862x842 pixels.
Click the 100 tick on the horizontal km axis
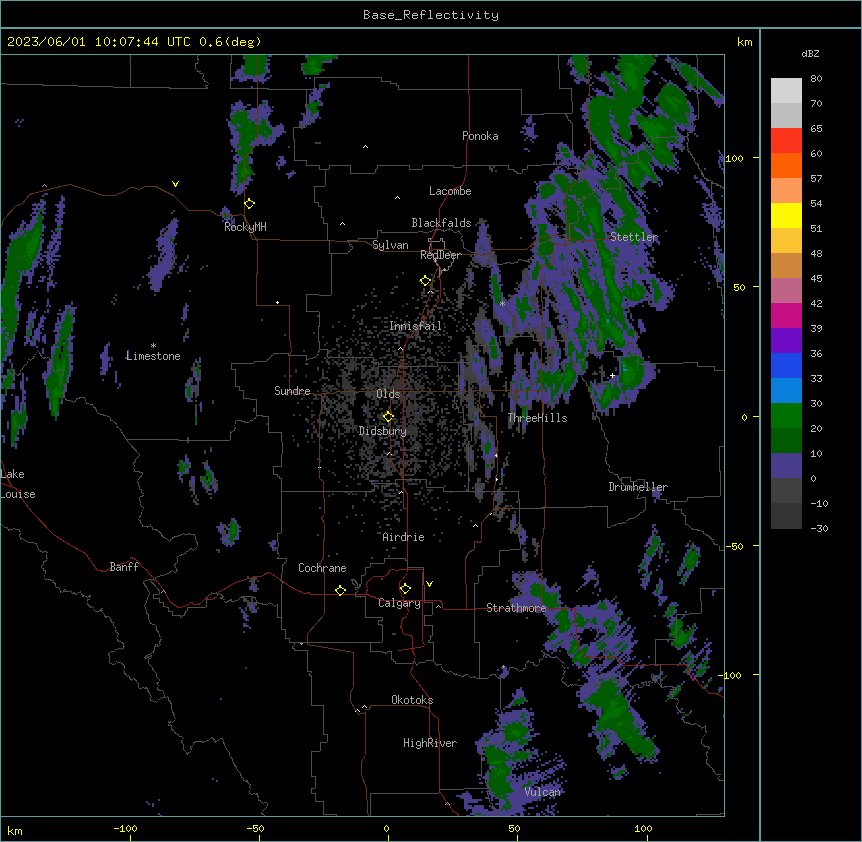tap(643, 828)
